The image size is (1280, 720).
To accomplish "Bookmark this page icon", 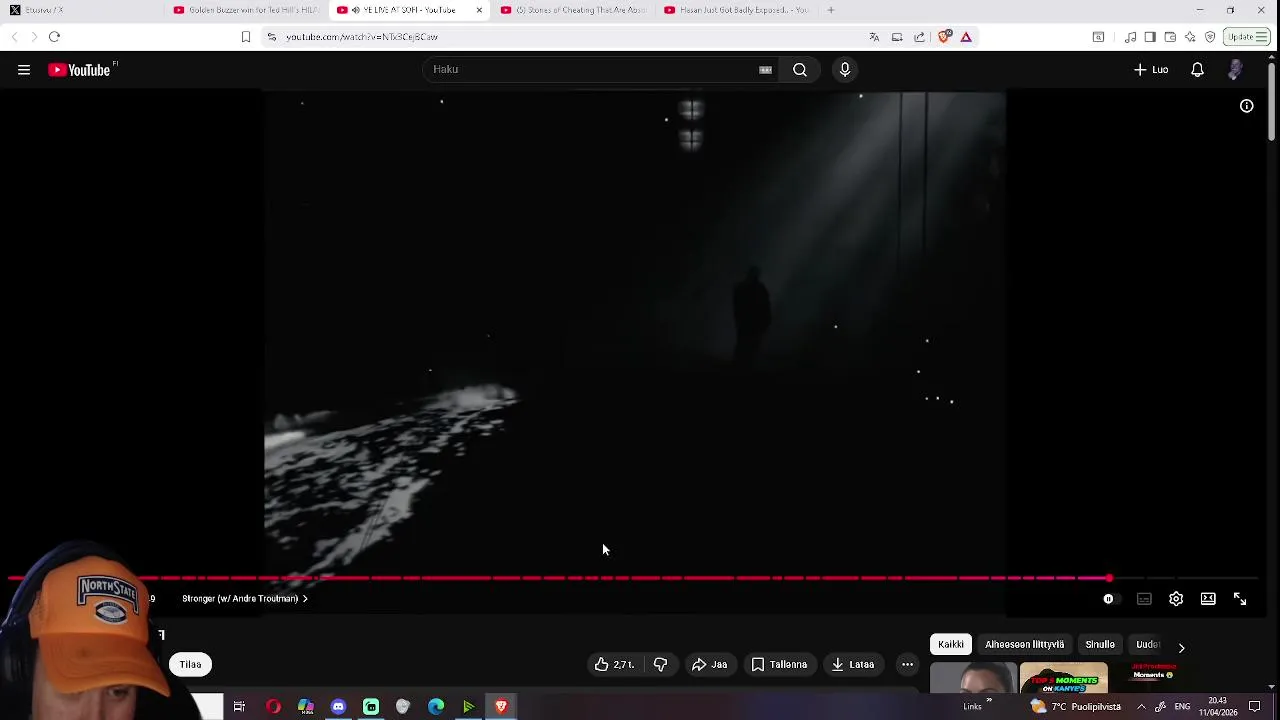I will tap(245, 37).
